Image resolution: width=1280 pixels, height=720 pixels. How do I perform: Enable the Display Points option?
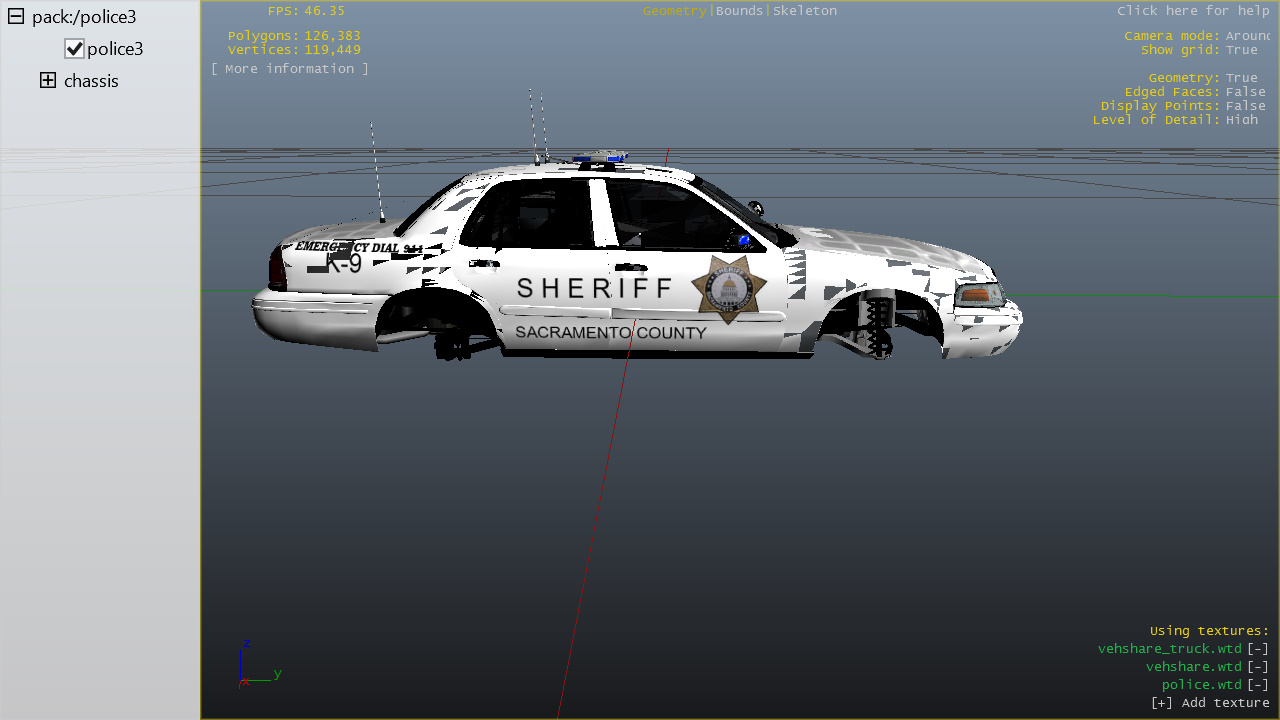tap(1245, 106)
